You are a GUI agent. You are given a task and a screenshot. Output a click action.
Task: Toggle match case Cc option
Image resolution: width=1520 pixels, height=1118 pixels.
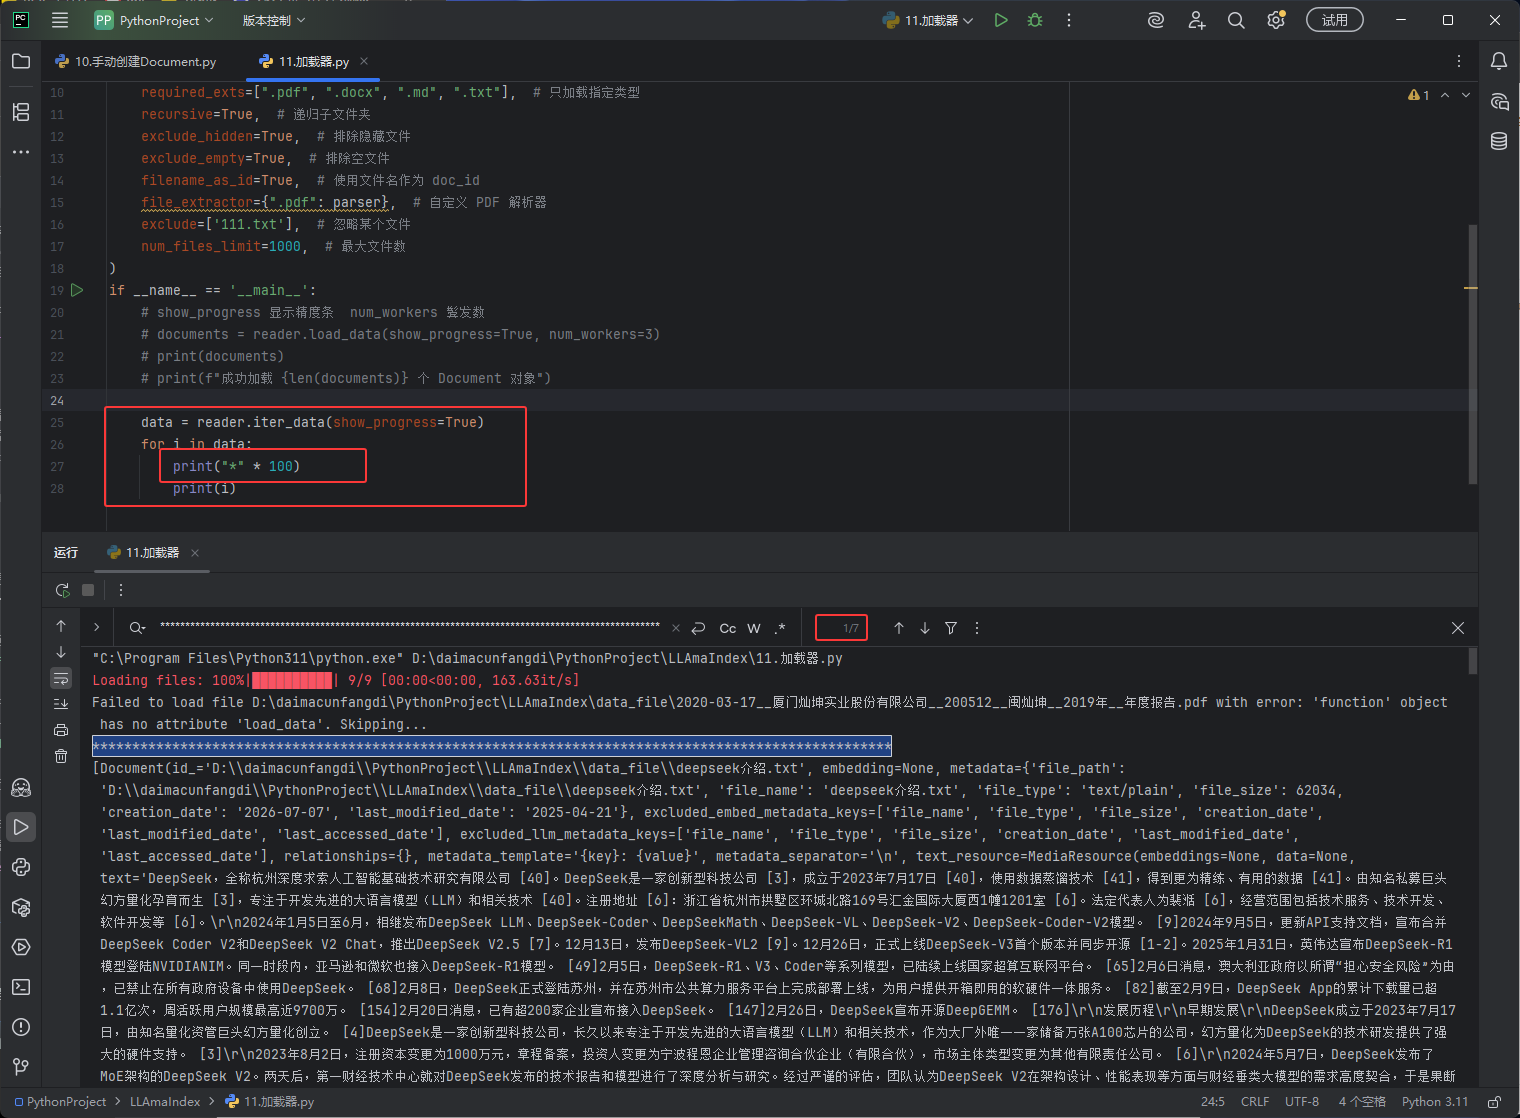[x=728, y=628]
